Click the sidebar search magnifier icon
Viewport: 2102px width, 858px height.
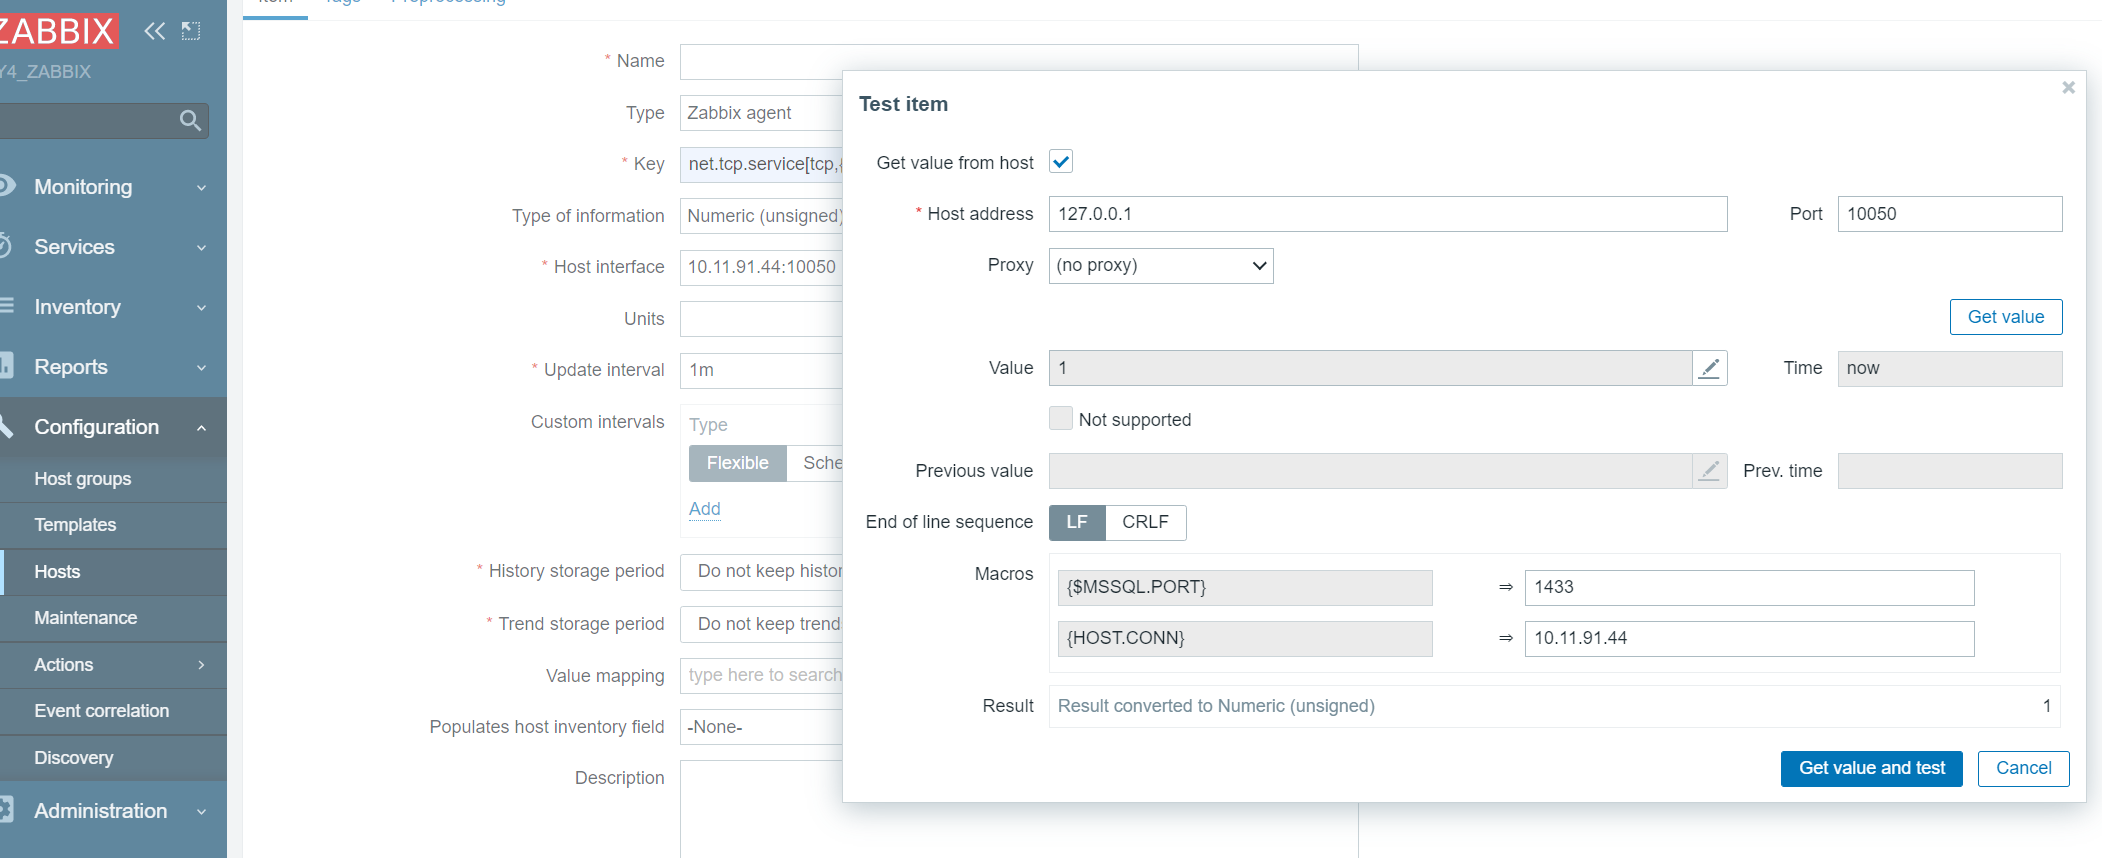point(190,121)
